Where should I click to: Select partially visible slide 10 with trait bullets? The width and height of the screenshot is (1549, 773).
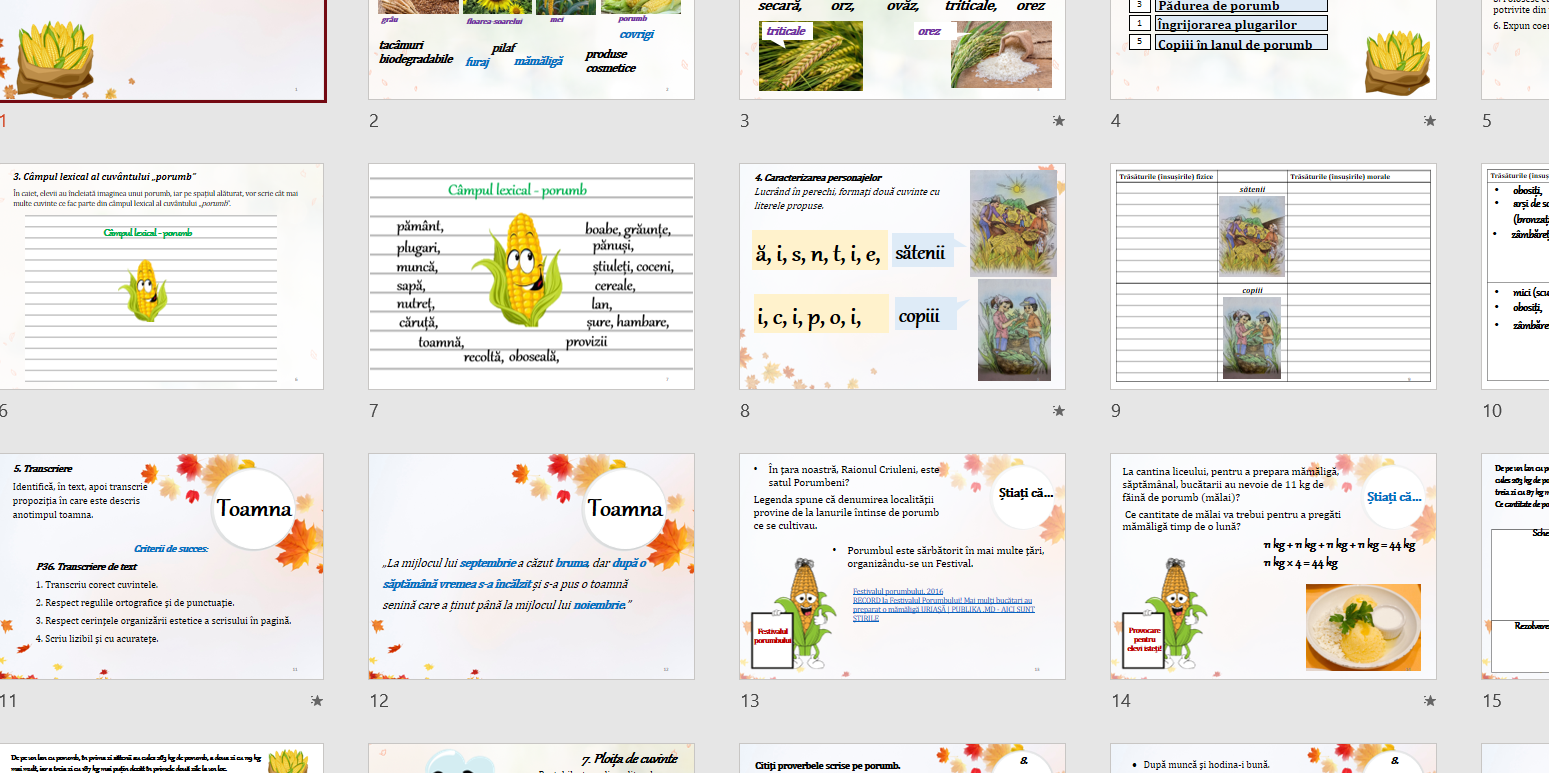1516,276
